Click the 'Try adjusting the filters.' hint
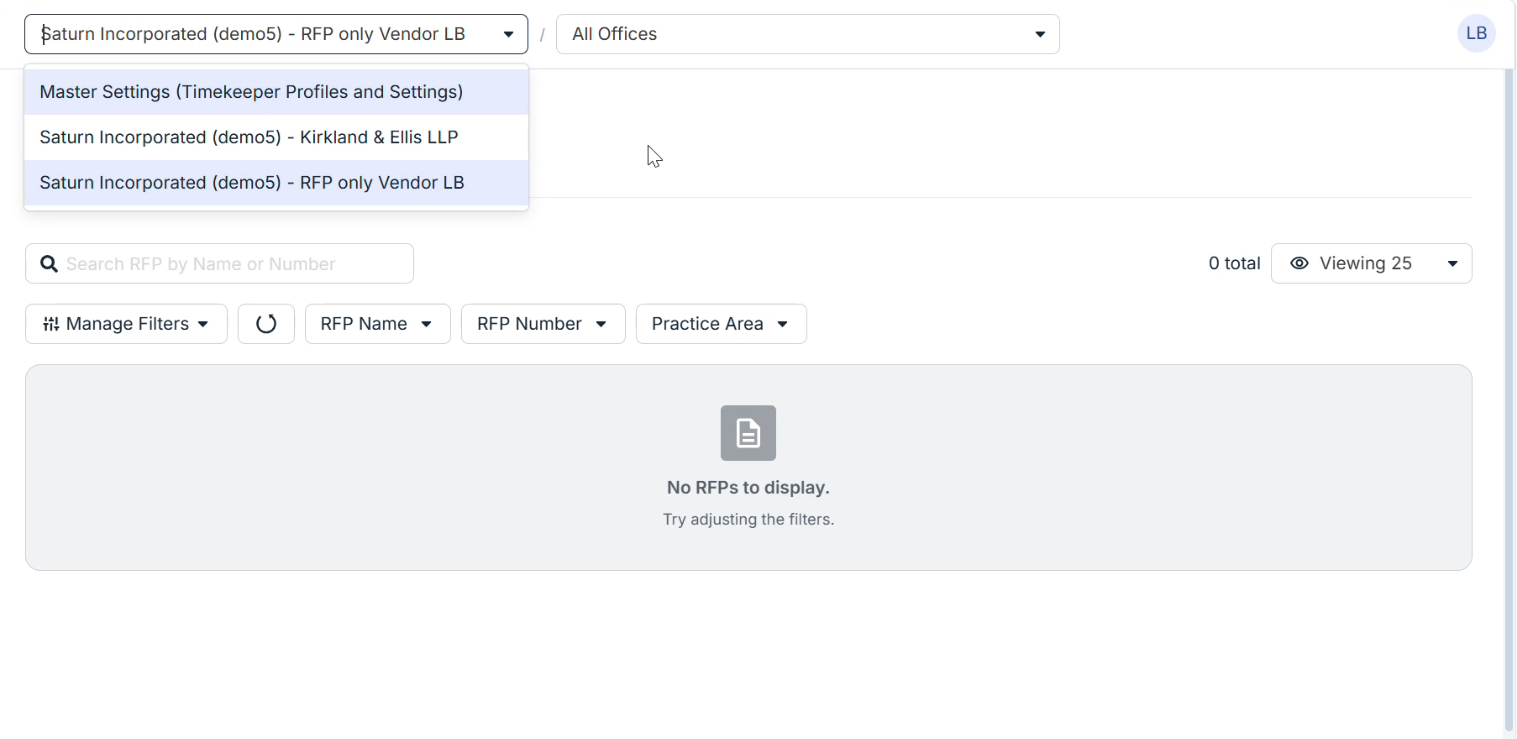This screenshot has height=739, width=1517. [748, 520]
